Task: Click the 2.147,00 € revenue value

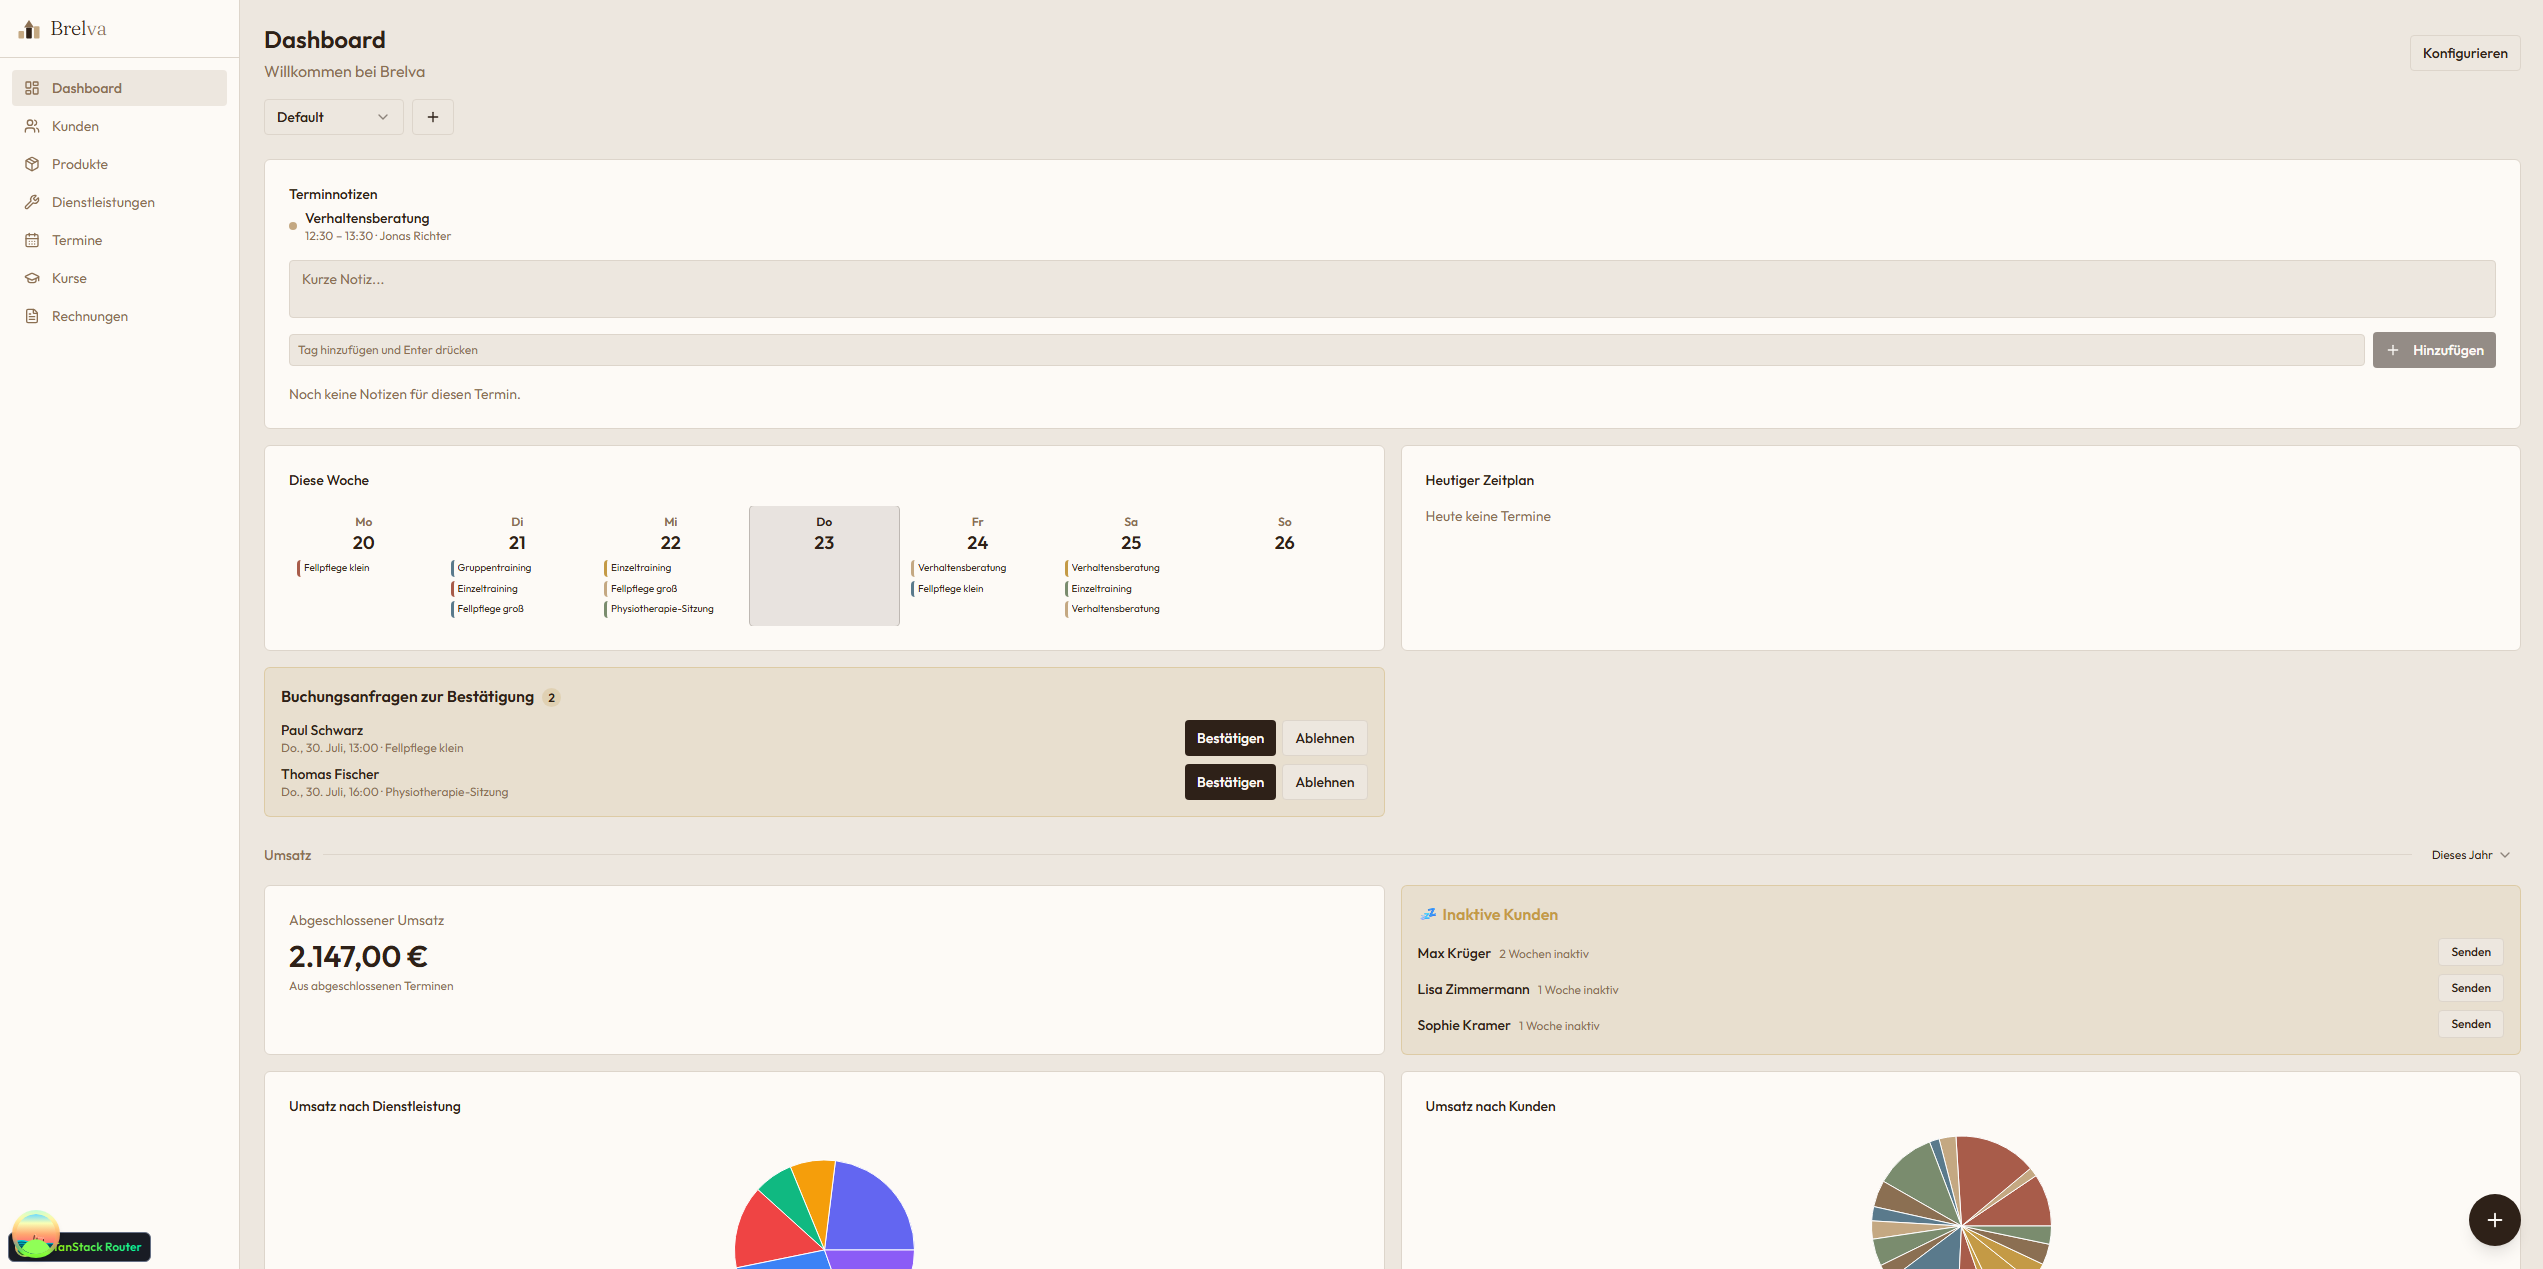Action: pos(358,956)
